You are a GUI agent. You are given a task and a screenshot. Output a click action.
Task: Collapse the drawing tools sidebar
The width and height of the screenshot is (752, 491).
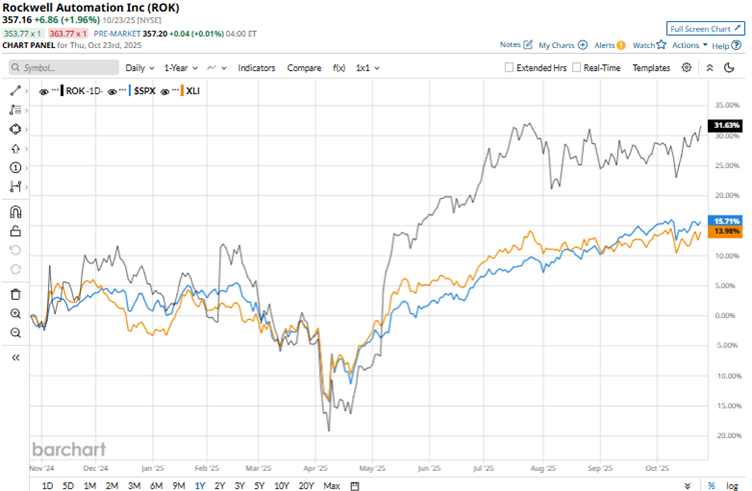click(x=15, y=358)
